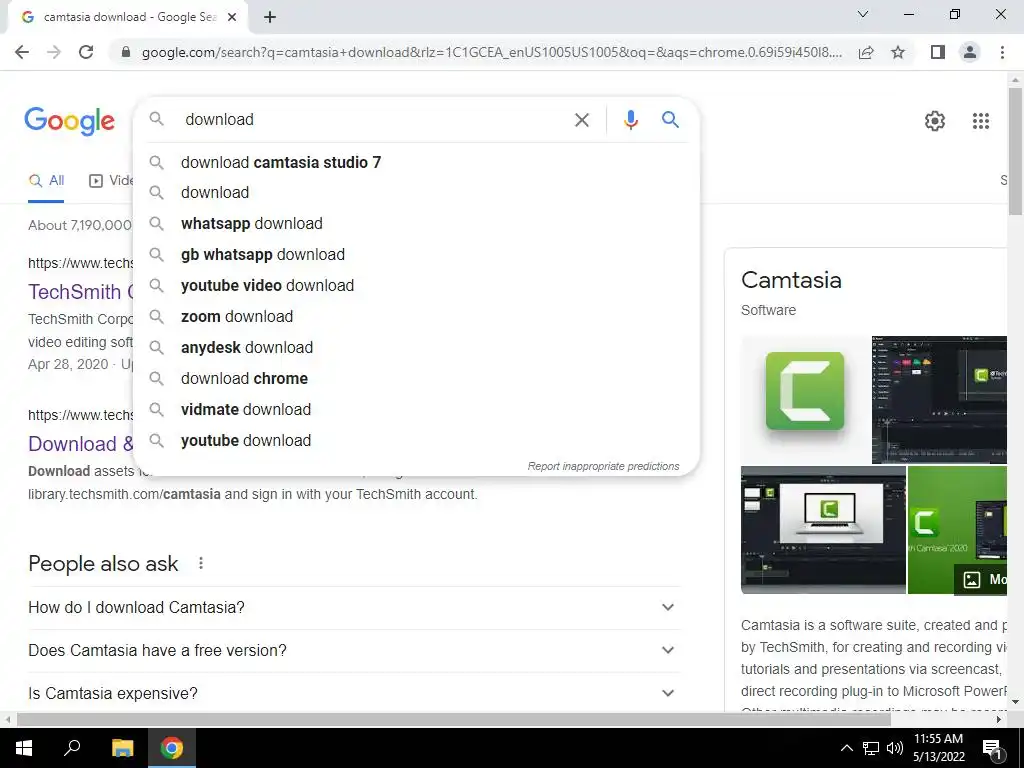The image size is (1024, 768).
Task: Click the Camtasia knowledge panel title
Action: coord(791,280)
